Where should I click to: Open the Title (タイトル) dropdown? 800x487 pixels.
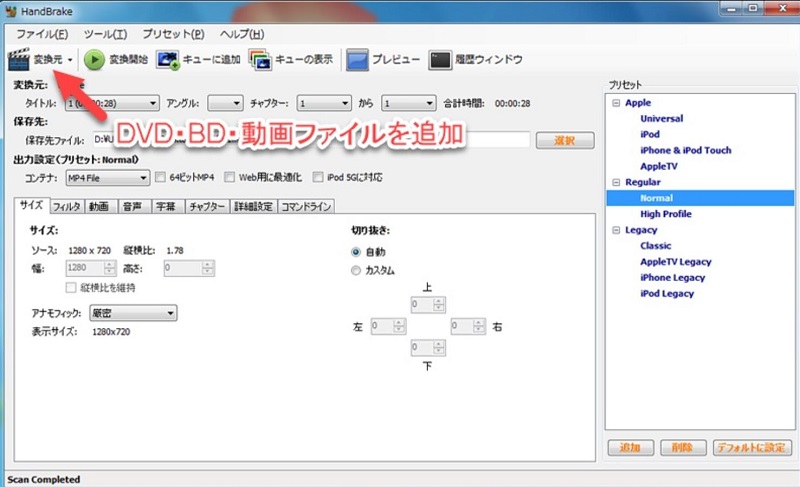point(112,104)
